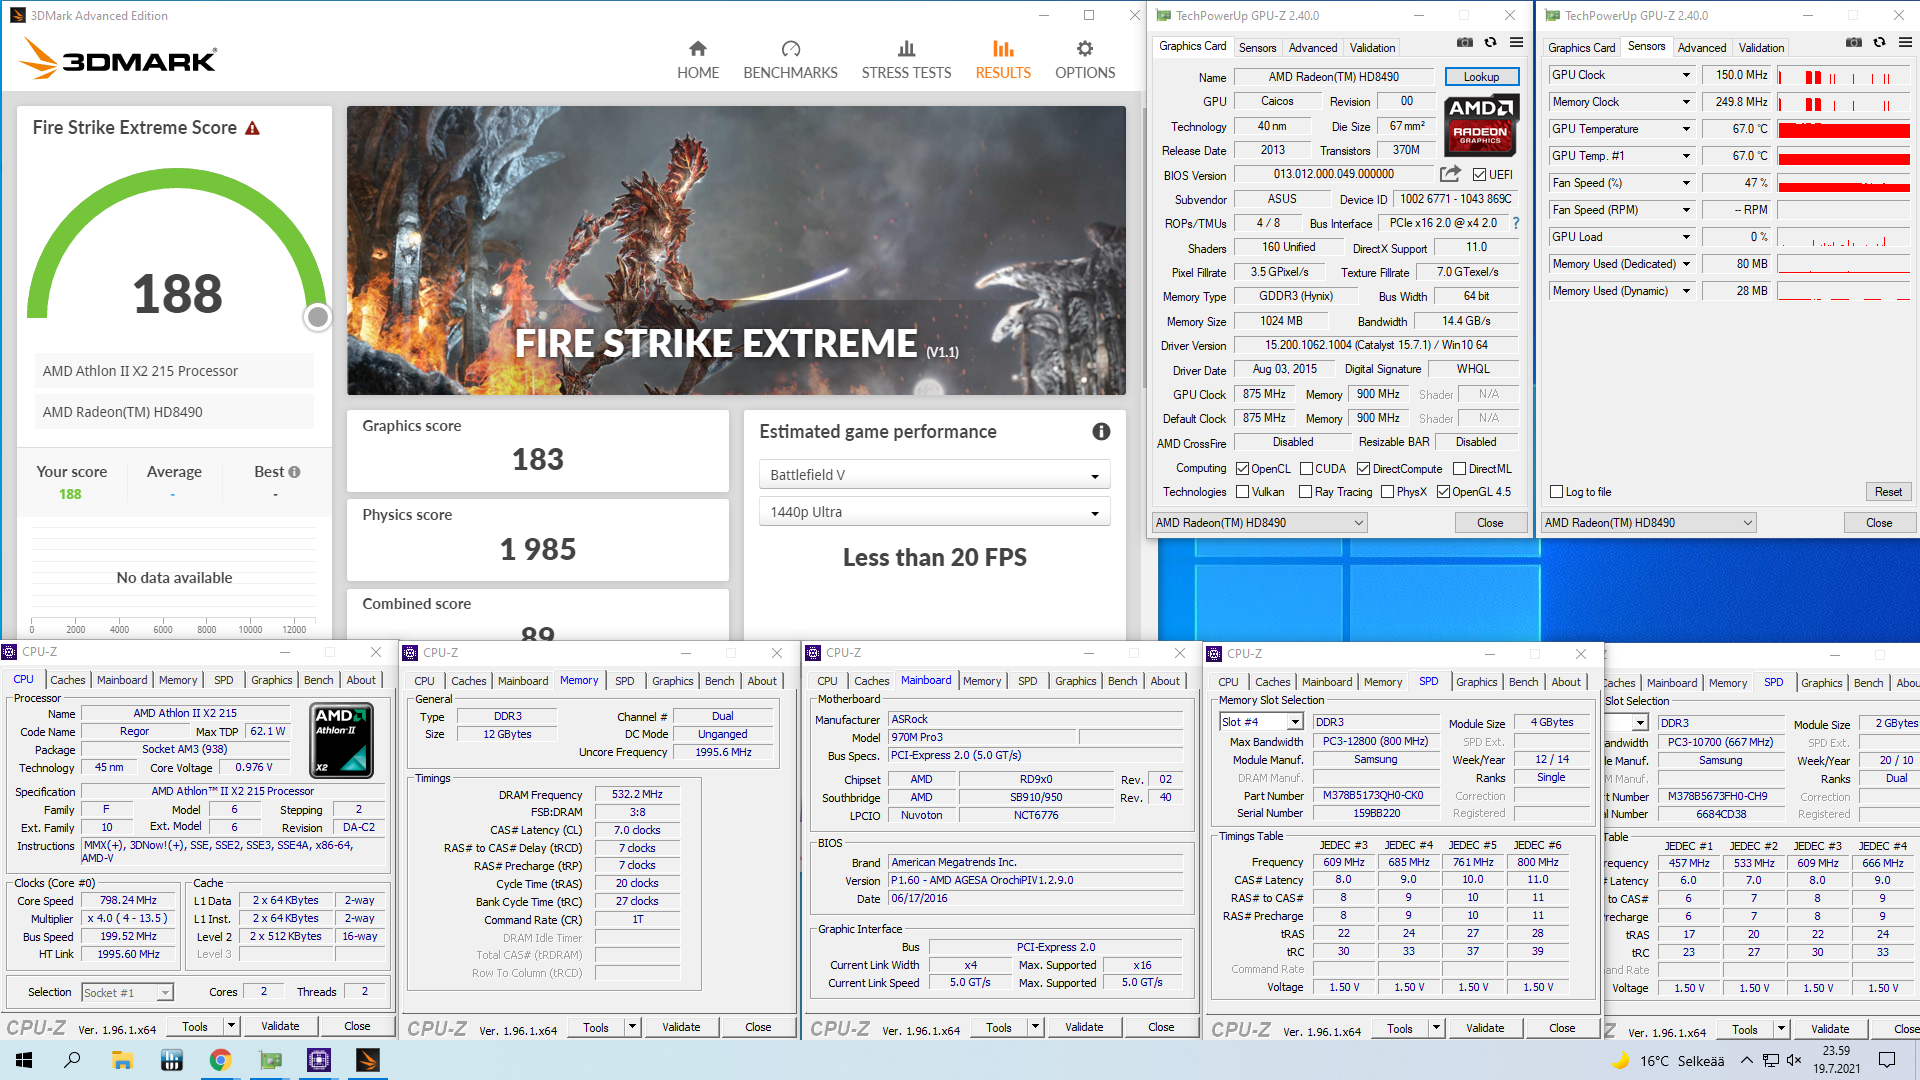
Task: Enable Log to file in GPU-Z Sensors
Action: 1556,492
